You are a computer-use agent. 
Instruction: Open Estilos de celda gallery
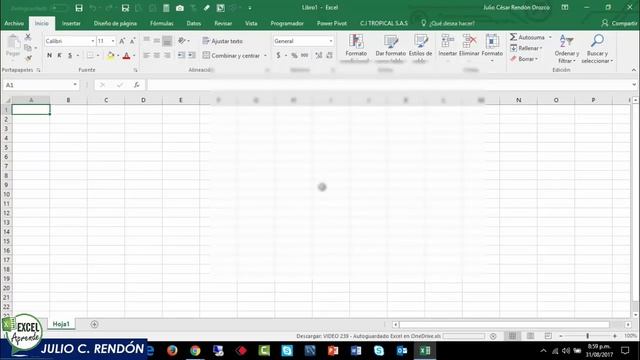(x=420, y=48)
